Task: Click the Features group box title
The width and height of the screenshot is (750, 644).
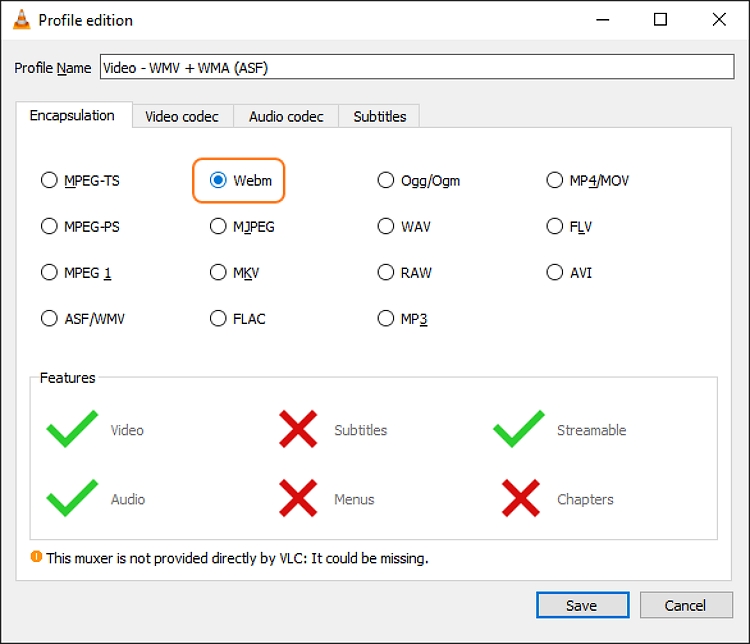Action: (x=67, y=378)
